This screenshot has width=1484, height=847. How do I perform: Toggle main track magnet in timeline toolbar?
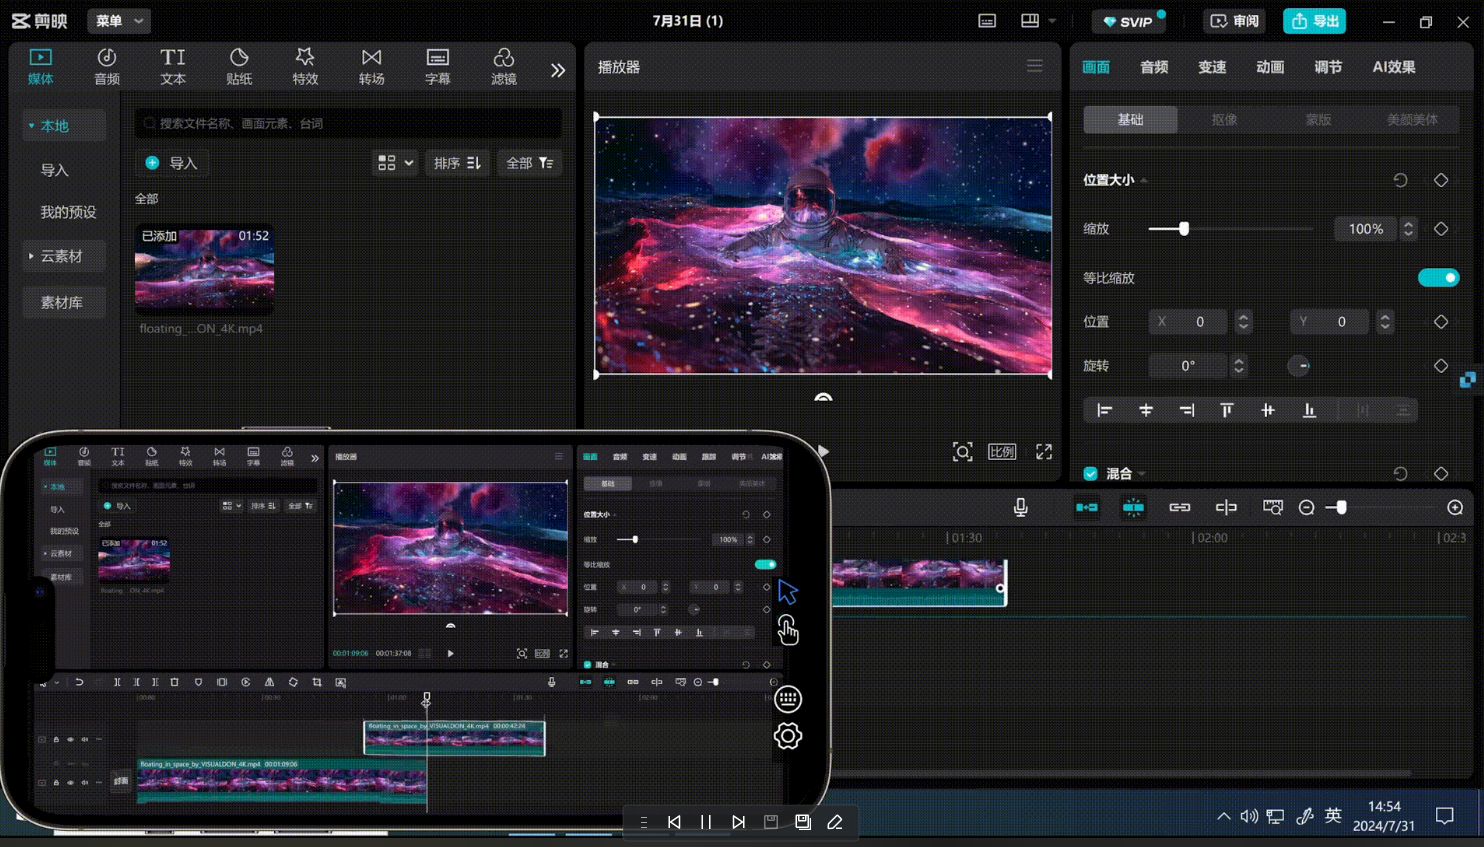pos(1087,508)
